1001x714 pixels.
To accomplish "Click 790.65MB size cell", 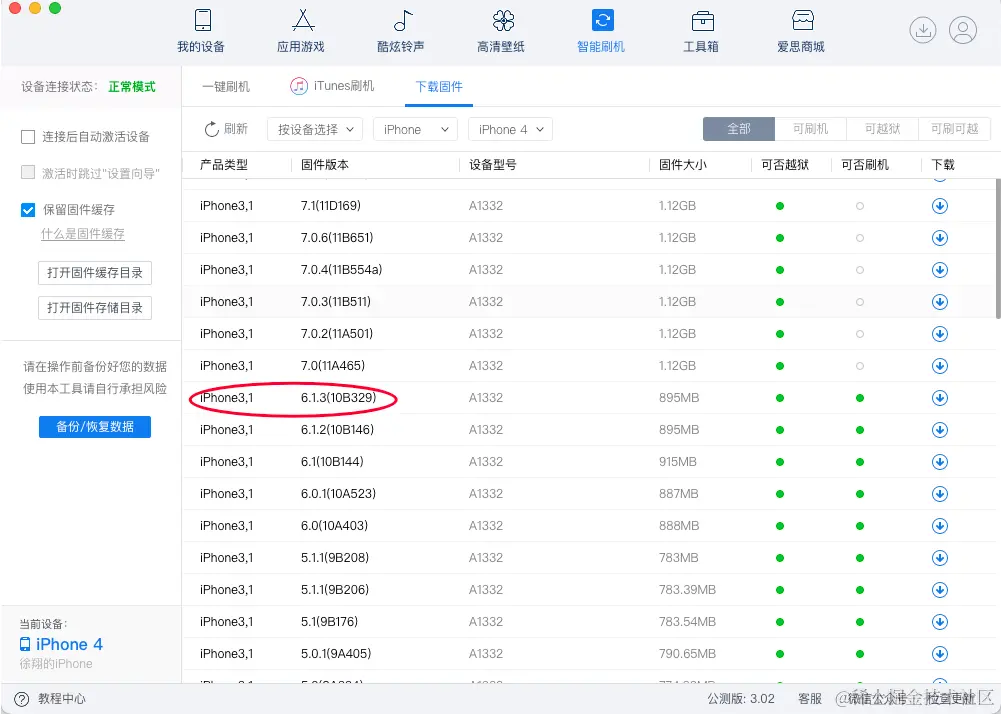I will [688, 653].
